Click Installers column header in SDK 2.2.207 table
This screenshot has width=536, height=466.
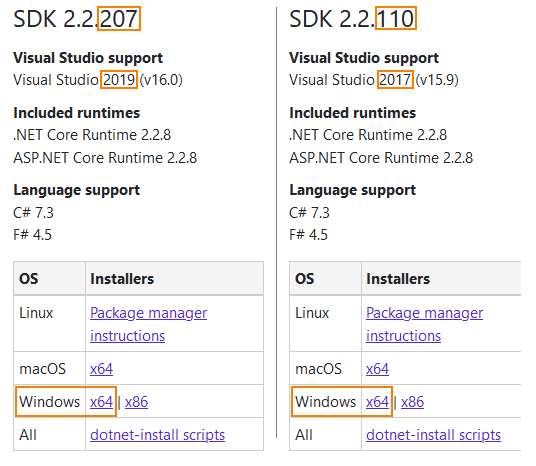[x=122, y=279]
